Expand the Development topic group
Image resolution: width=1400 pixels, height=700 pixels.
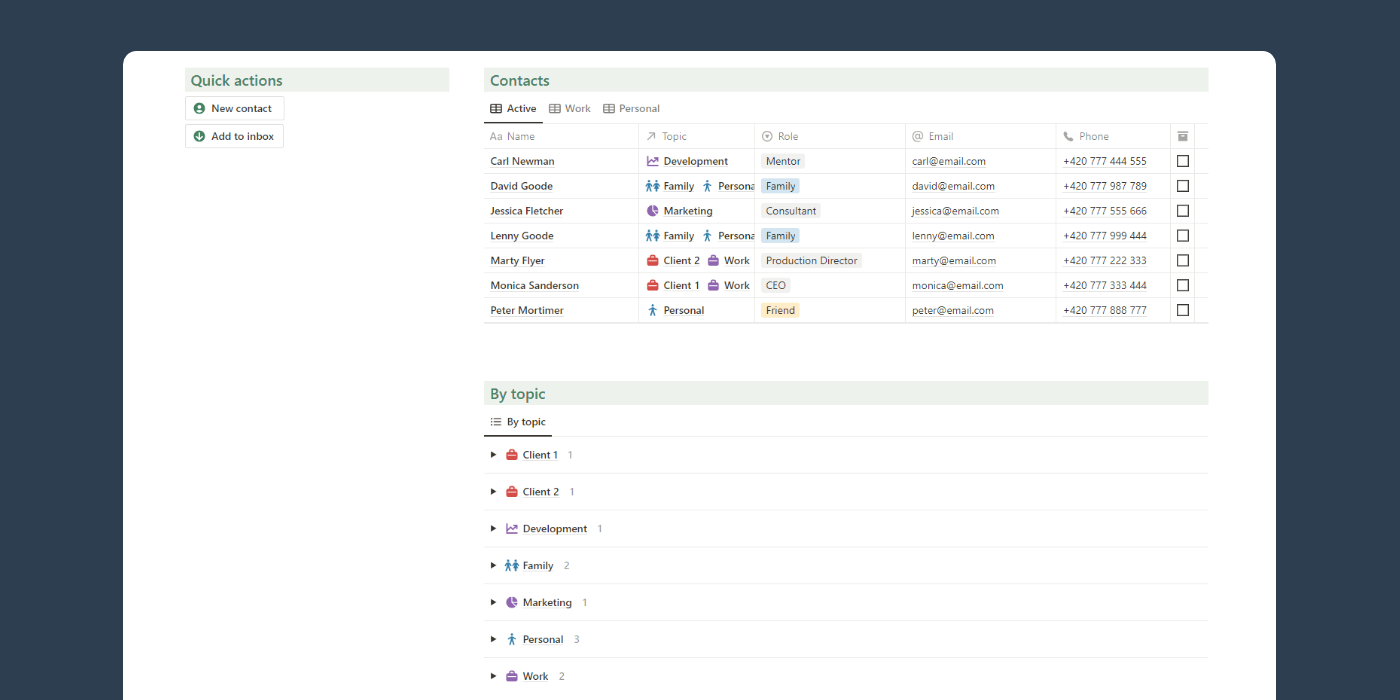click(493, 529)
